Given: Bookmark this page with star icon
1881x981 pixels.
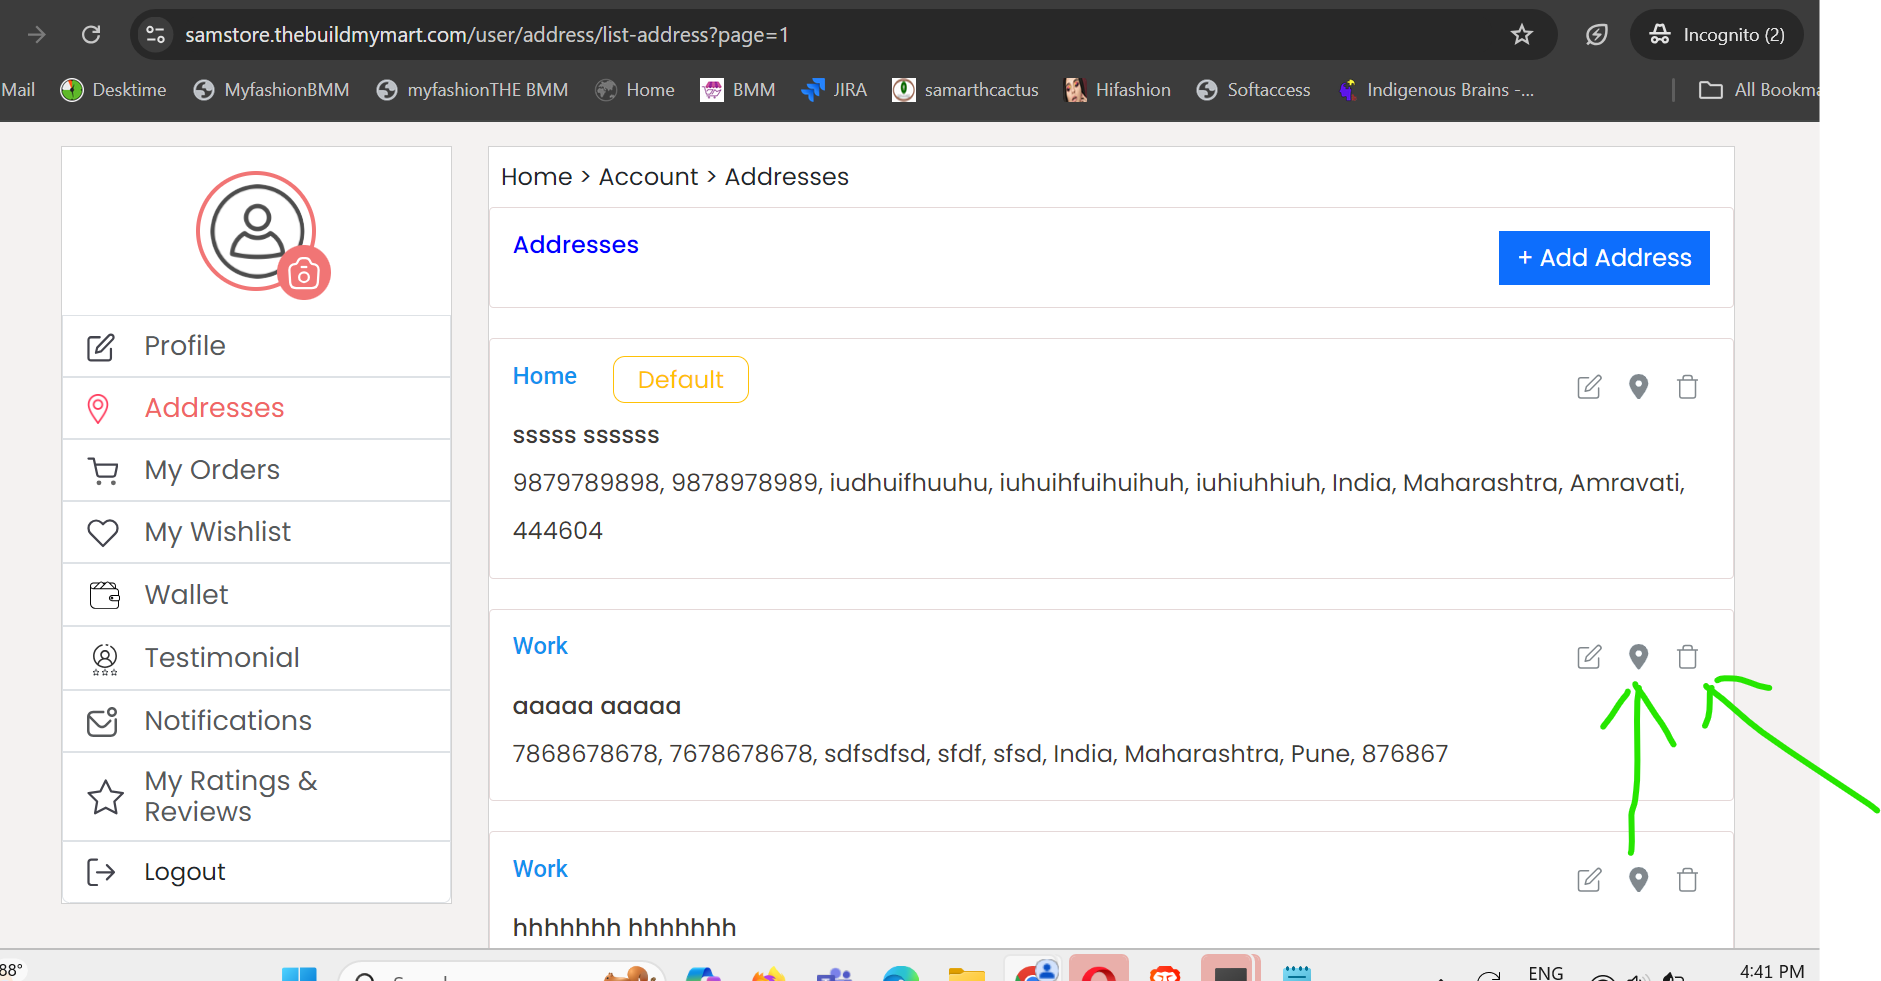Looking at the screenshot, I should (x=1522, y=35).
